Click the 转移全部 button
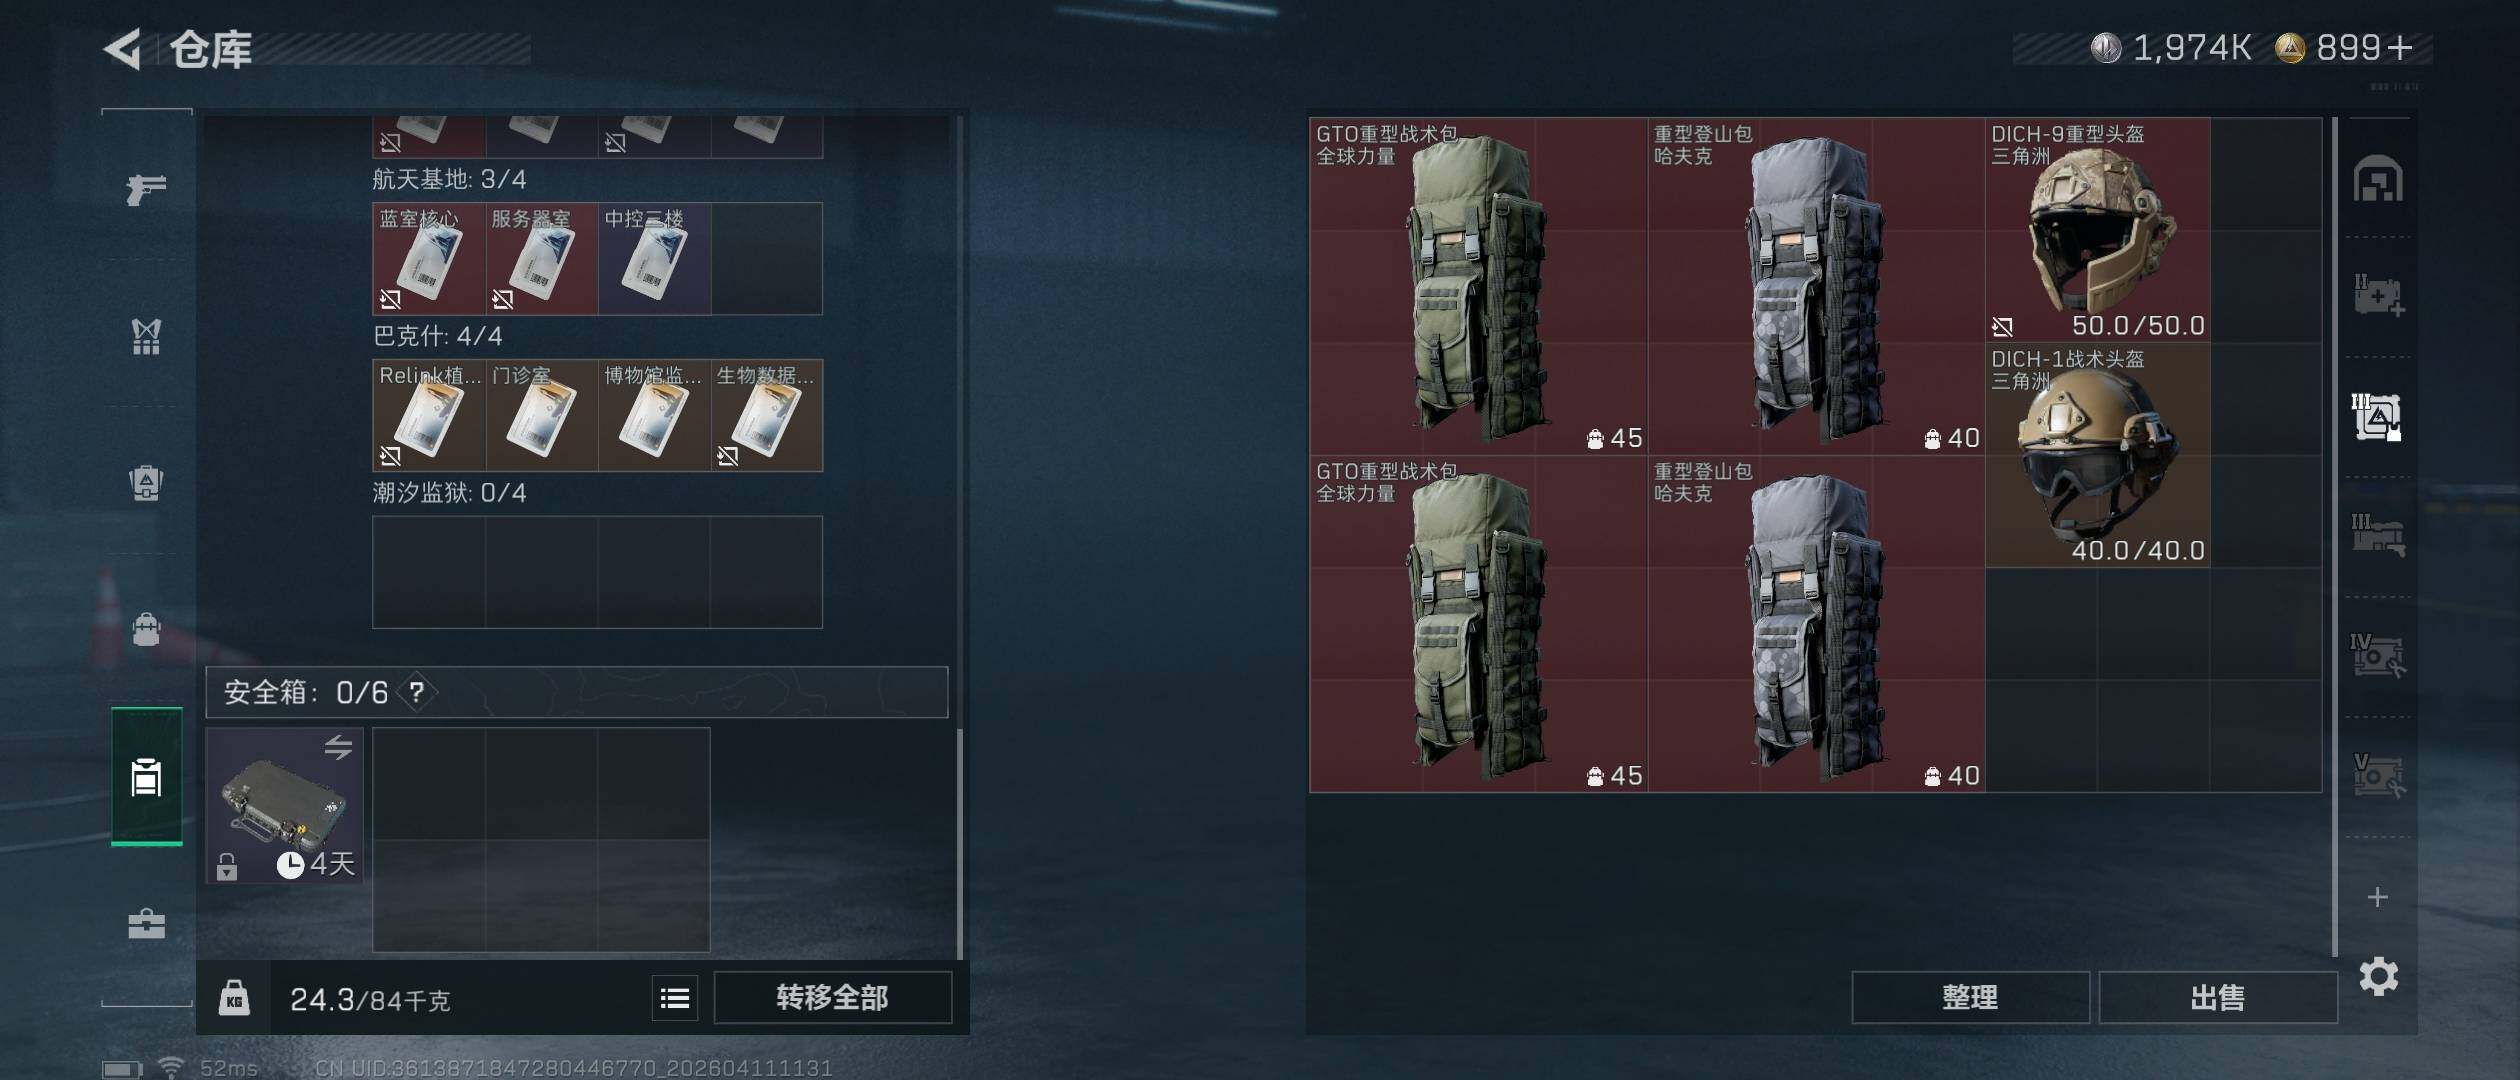 [x=832, y=998]
